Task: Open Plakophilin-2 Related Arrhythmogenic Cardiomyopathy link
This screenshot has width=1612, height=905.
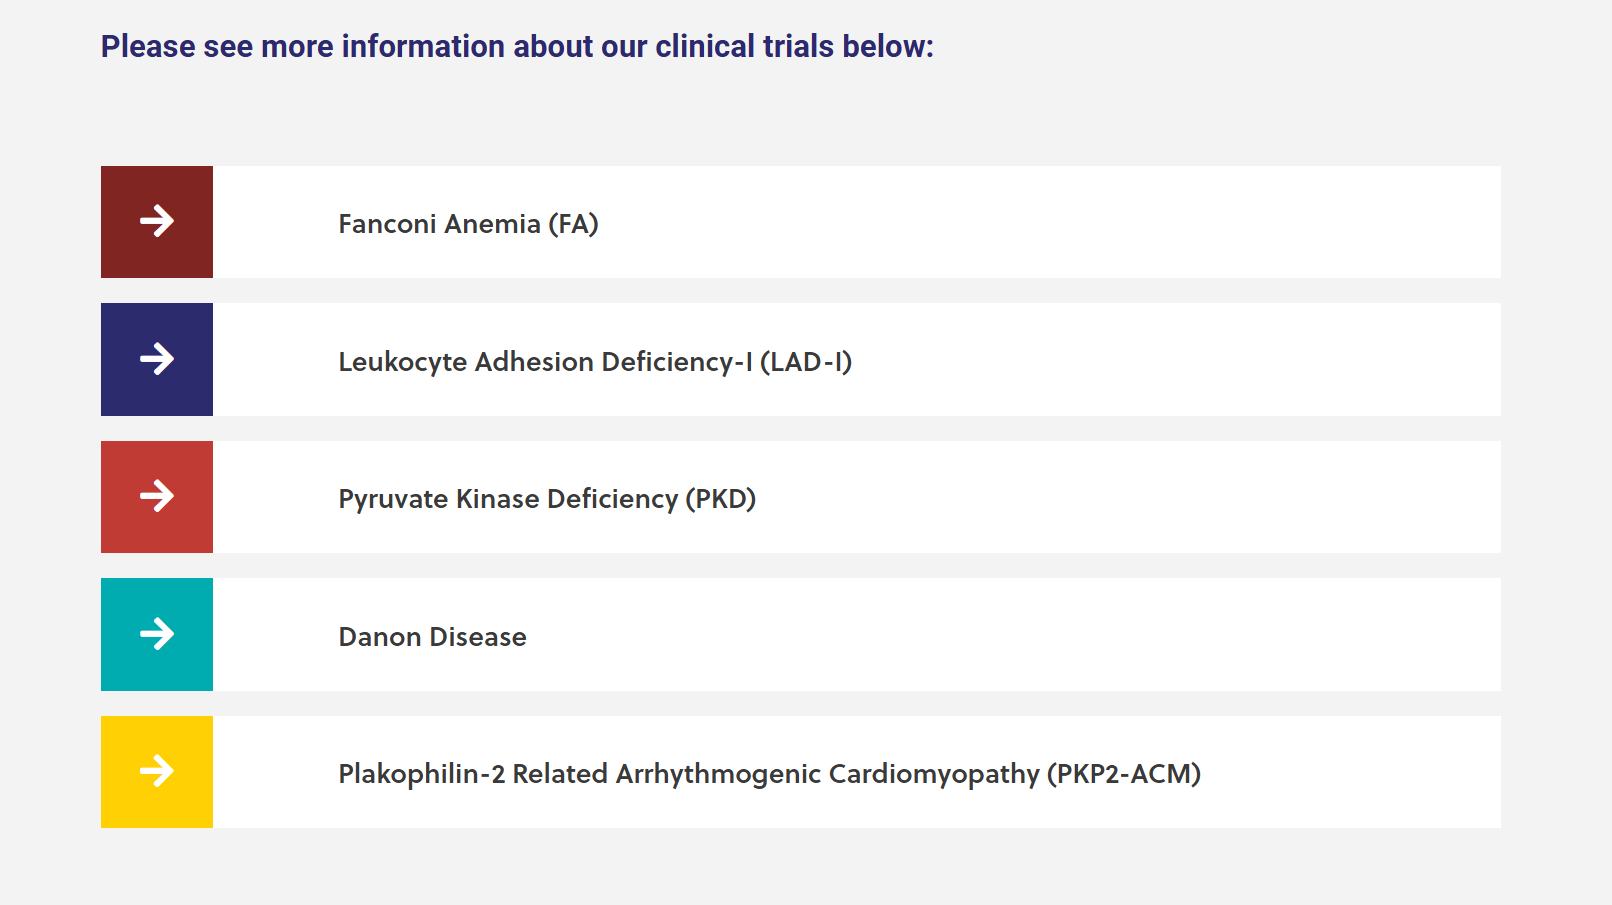Action: (769, 774)
